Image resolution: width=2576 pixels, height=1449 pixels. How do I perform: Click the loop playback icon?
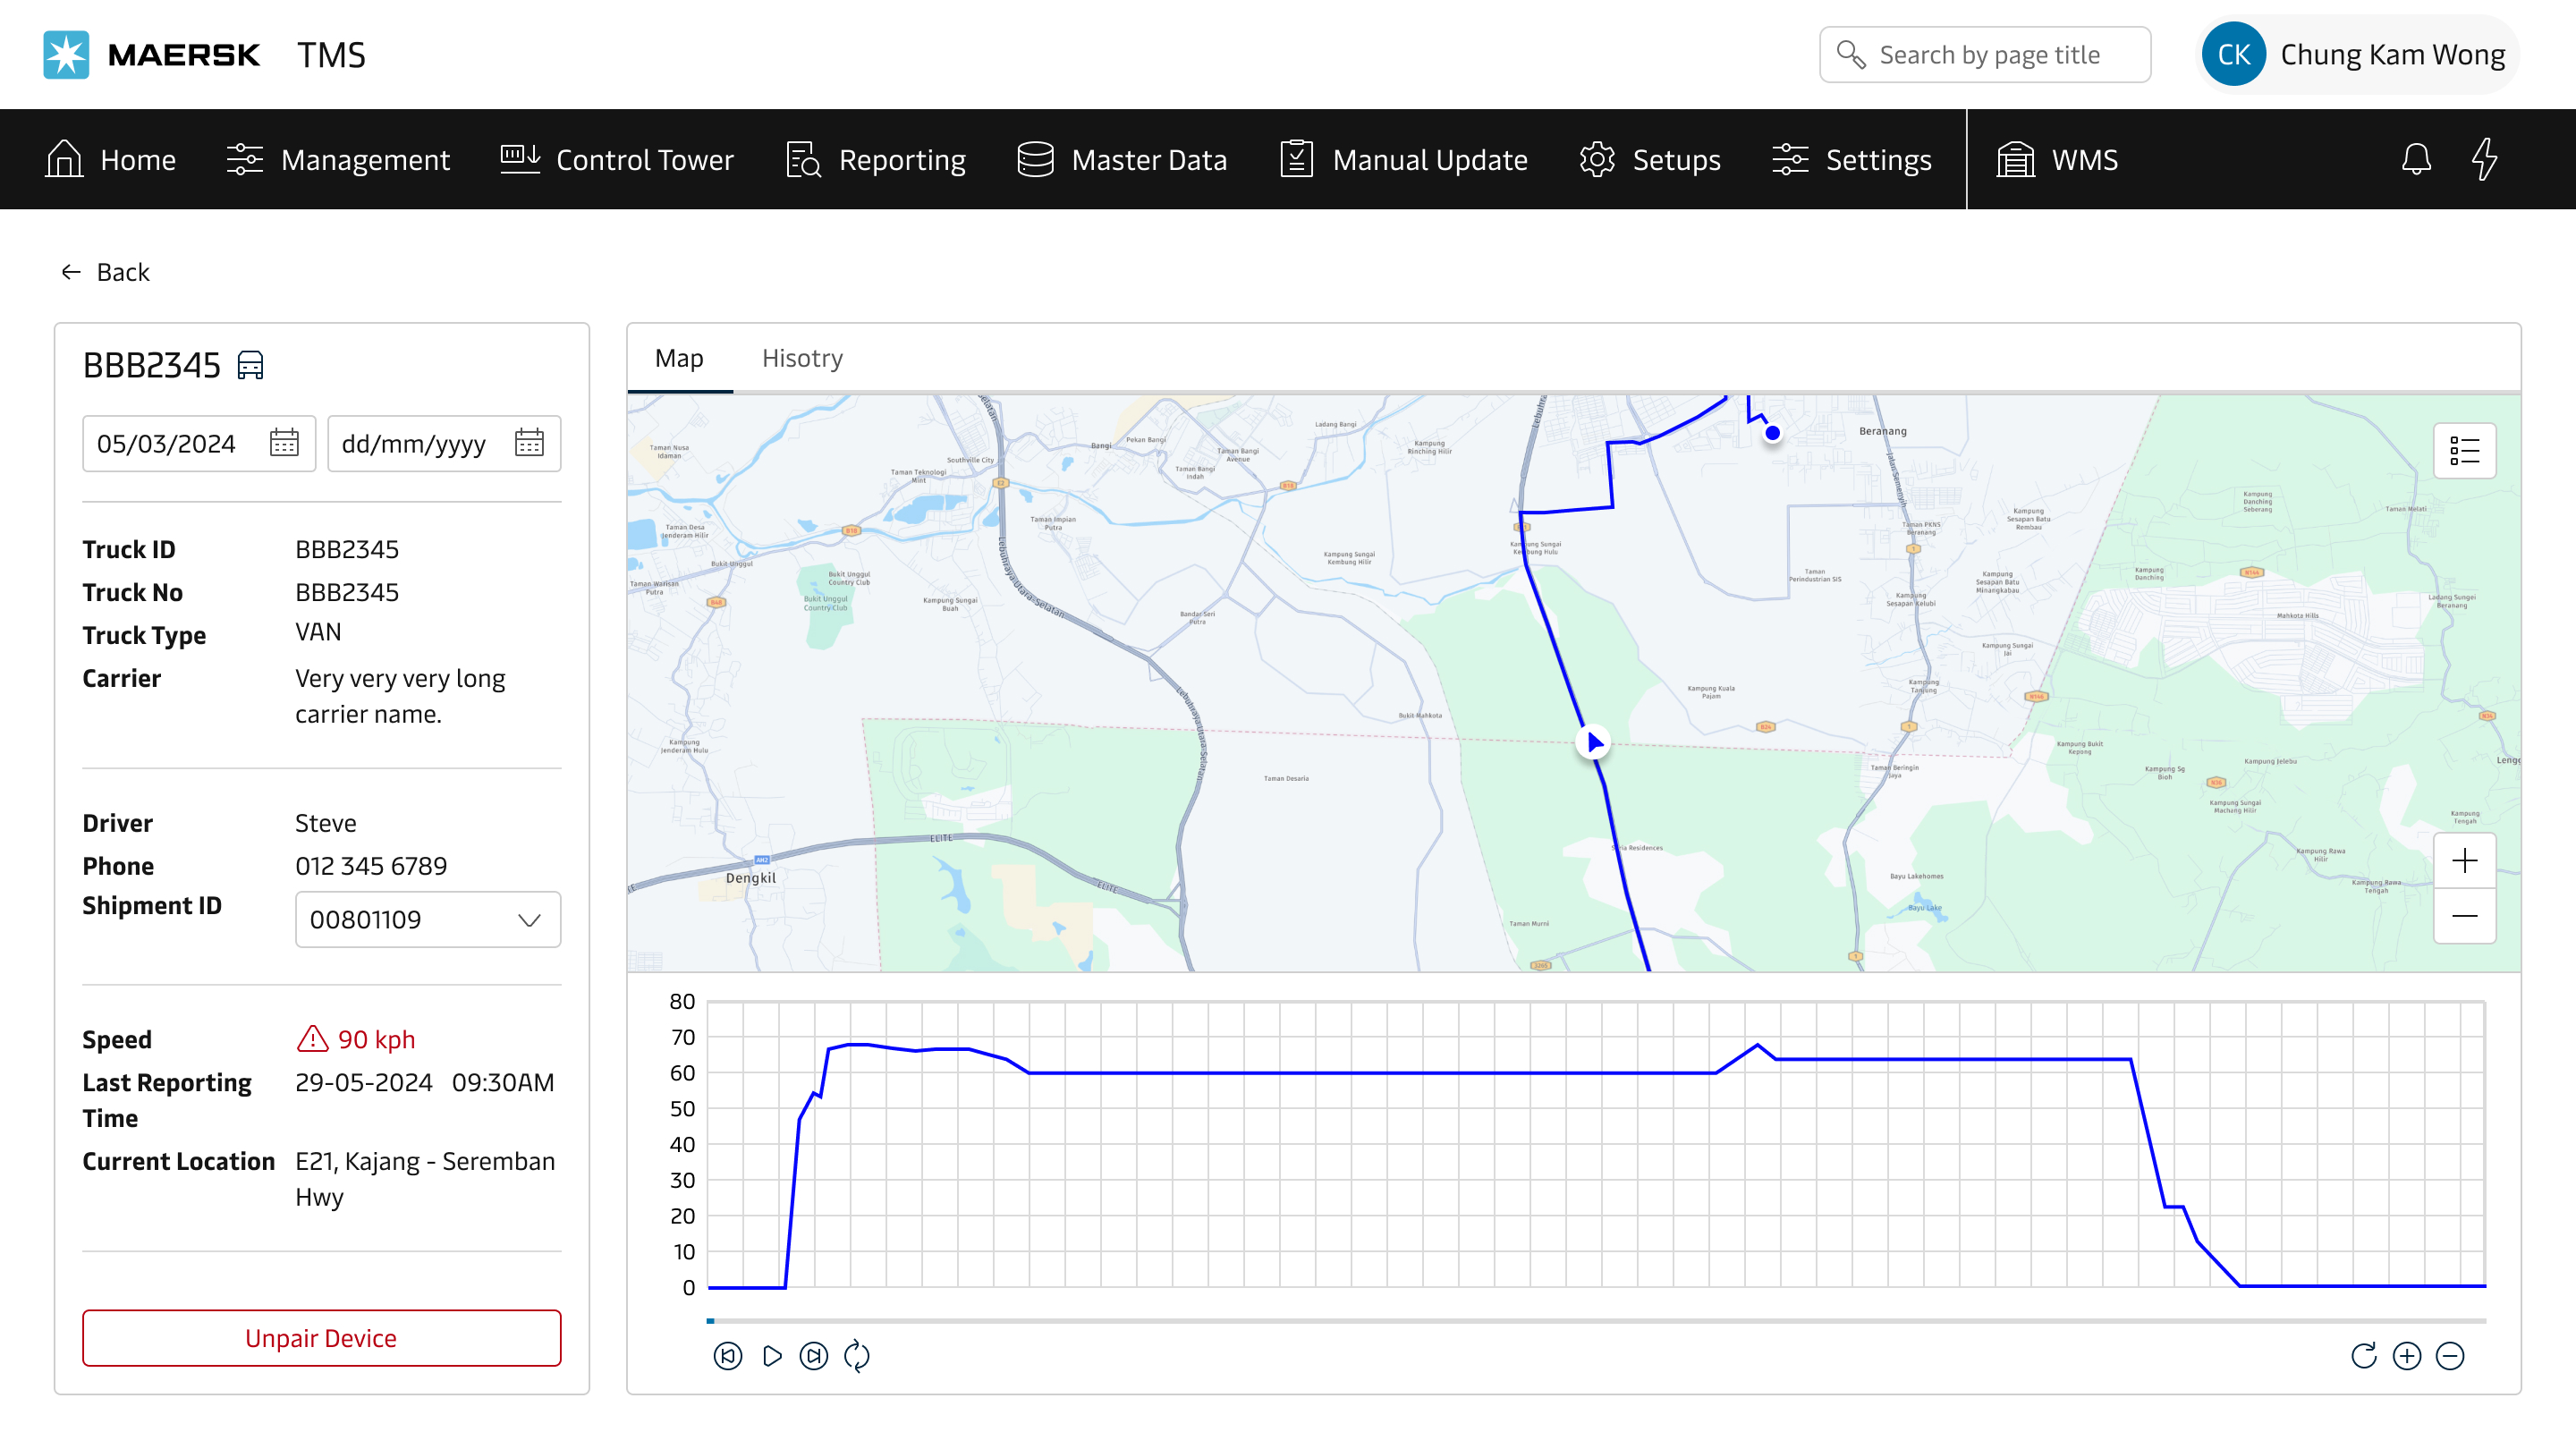[857, 1356]
